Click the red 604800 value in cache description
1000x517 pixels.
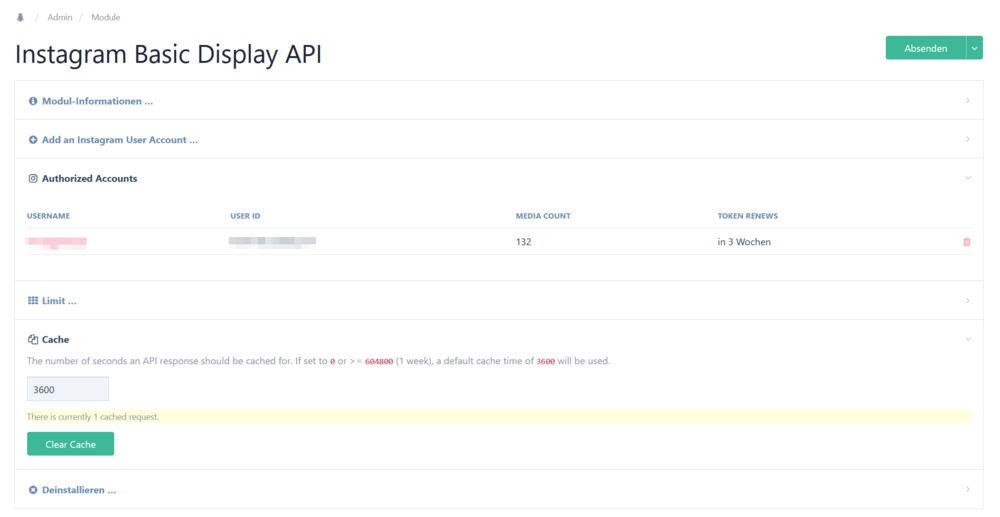(x=379, y=361)
